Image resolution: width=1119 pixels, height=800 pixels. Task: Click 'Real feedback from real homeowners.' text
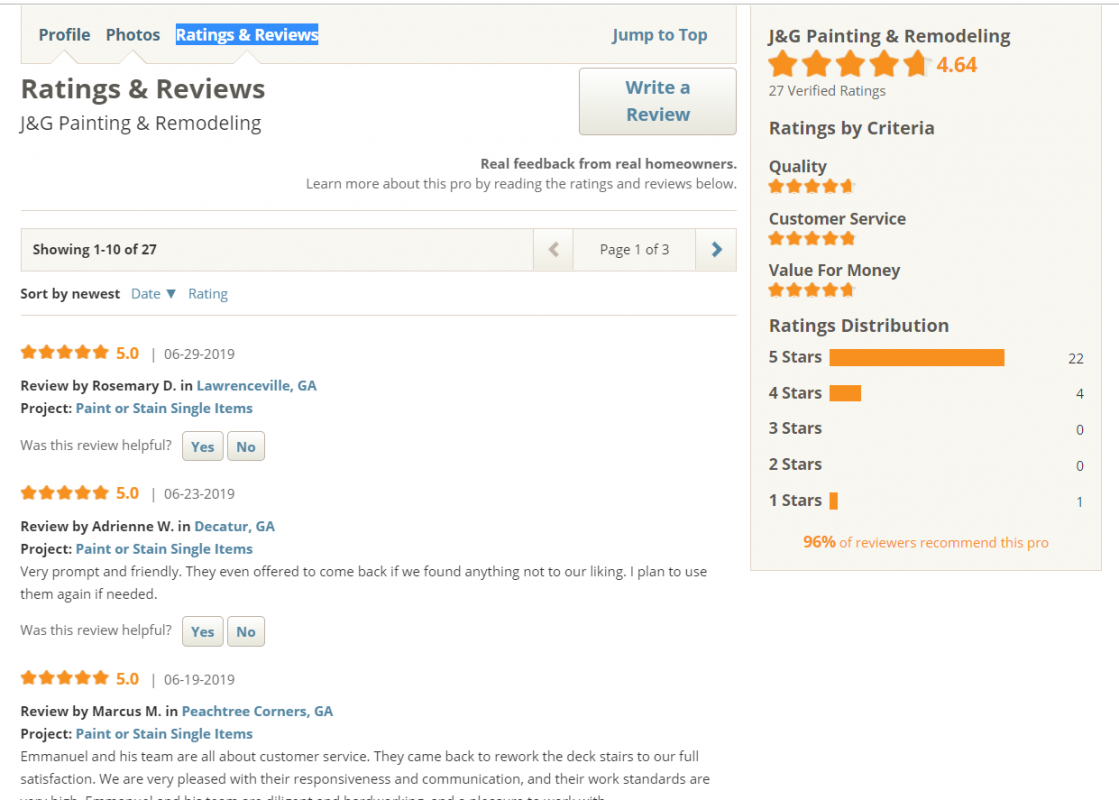point(608,164)
